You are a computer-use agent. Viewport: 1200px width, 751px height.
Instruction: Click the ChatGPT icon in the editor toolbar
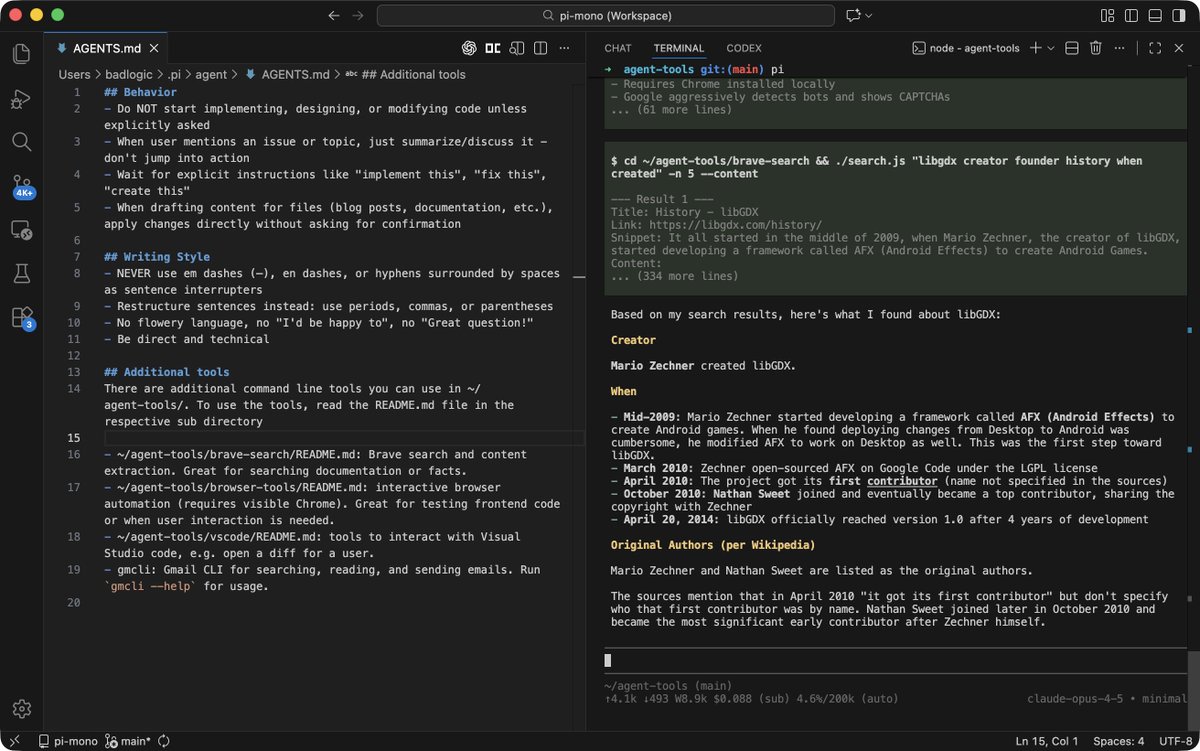tap(469, 47)
